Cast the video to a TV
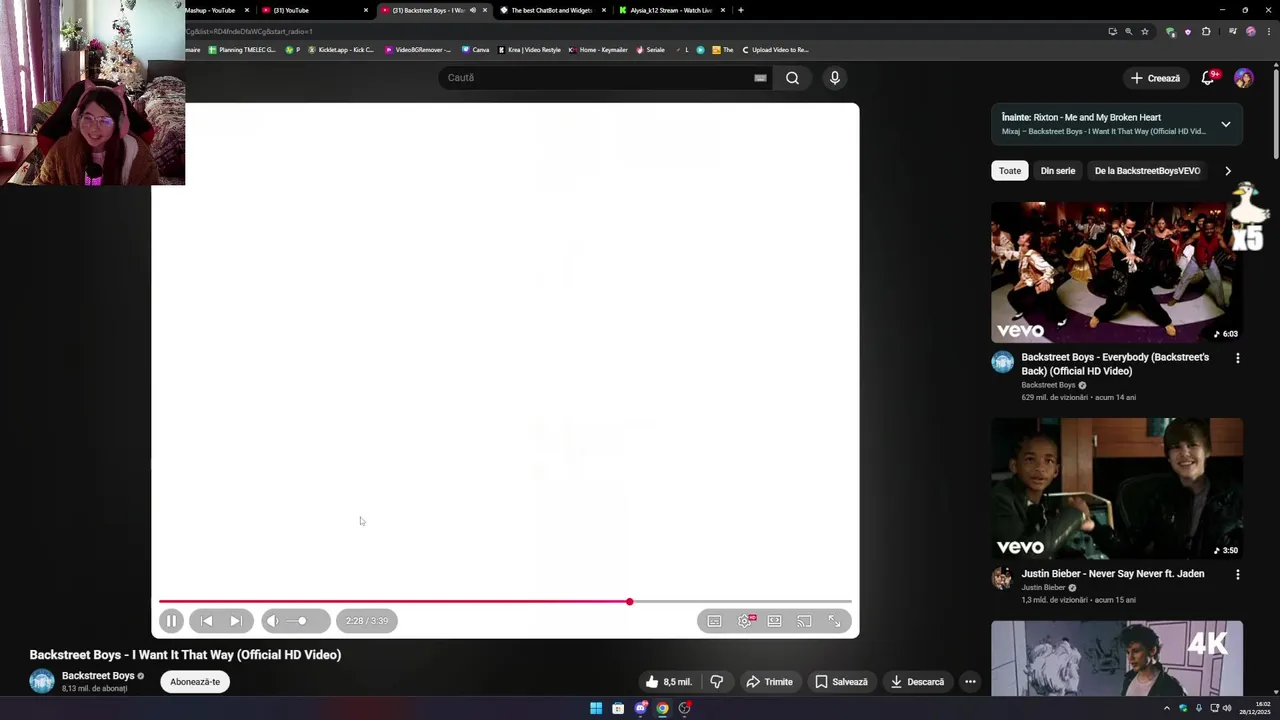1280x720 pixels. 804,621
